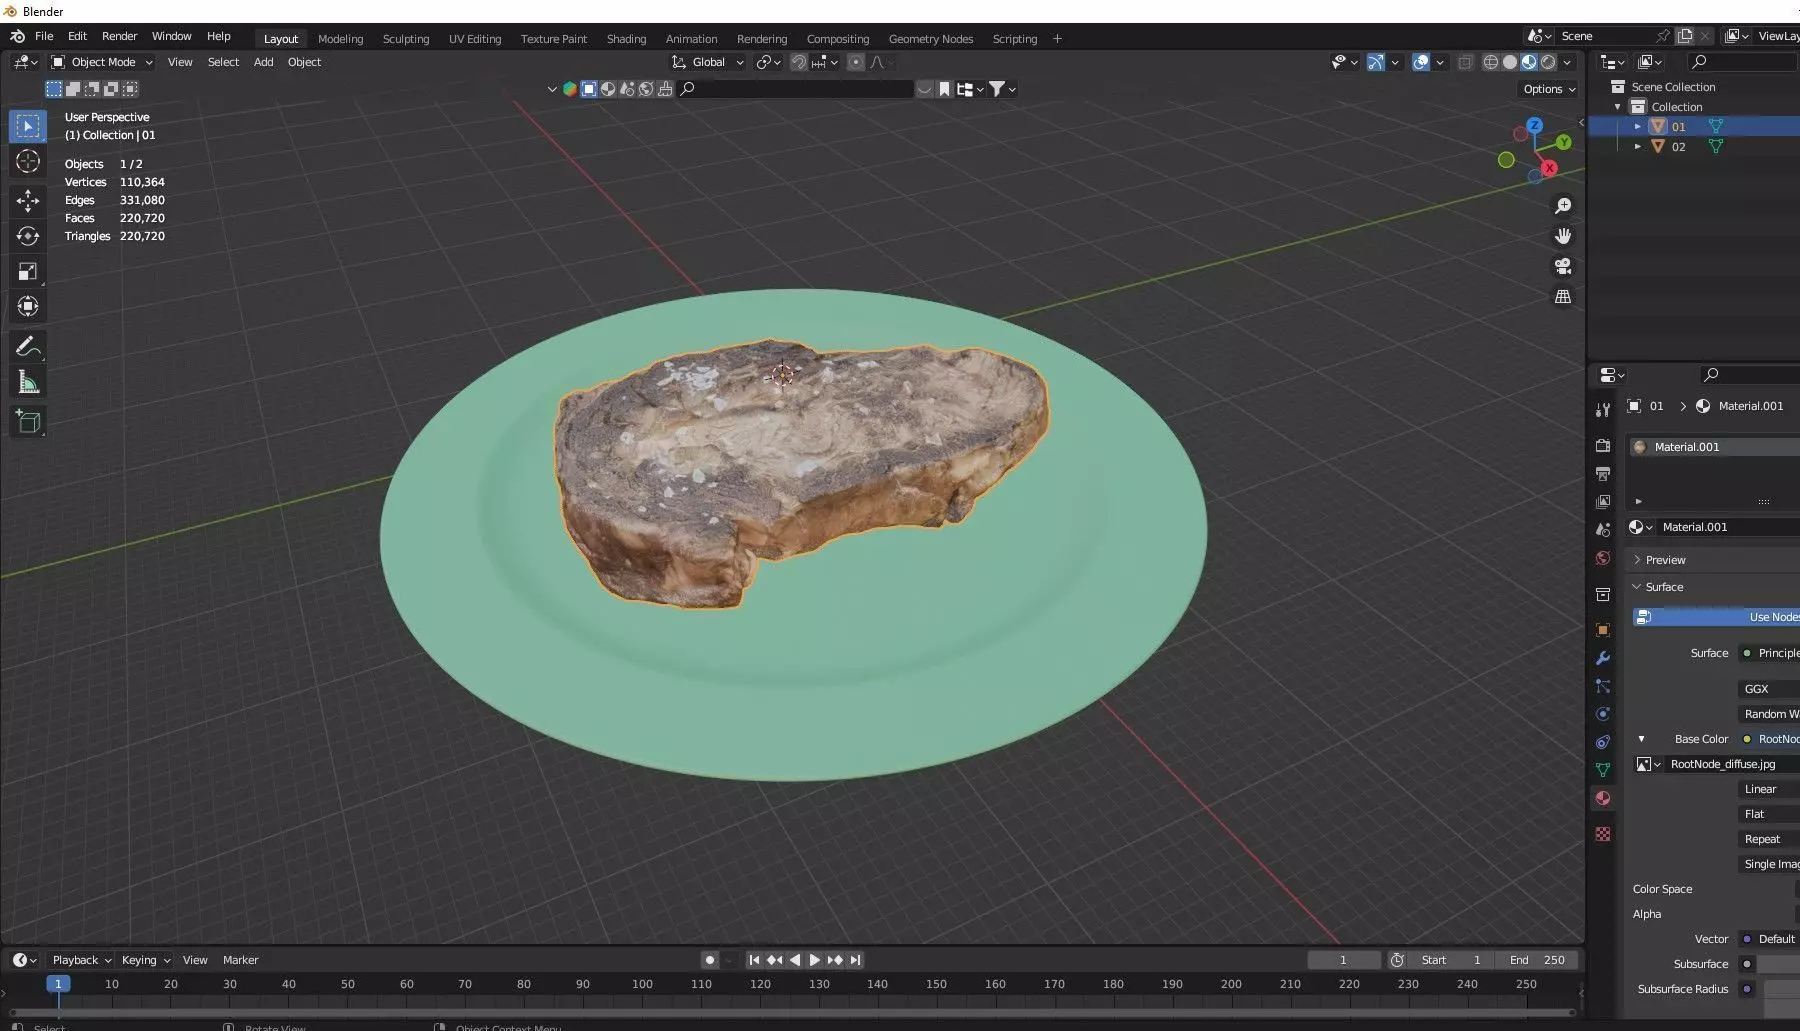1800x1031 pixels.
Task: Switch to the Modeling workspace tab
Action: click(340, 39)
